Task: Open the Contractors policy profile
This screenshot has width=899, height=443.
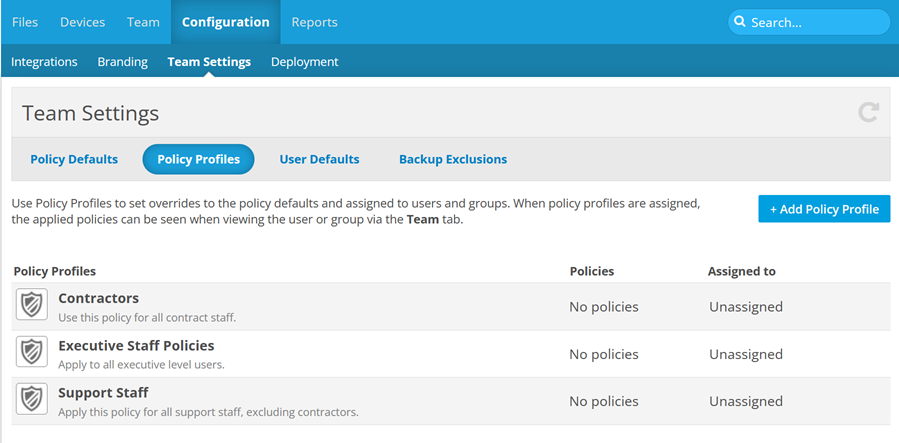Action: tap(98, 298)
